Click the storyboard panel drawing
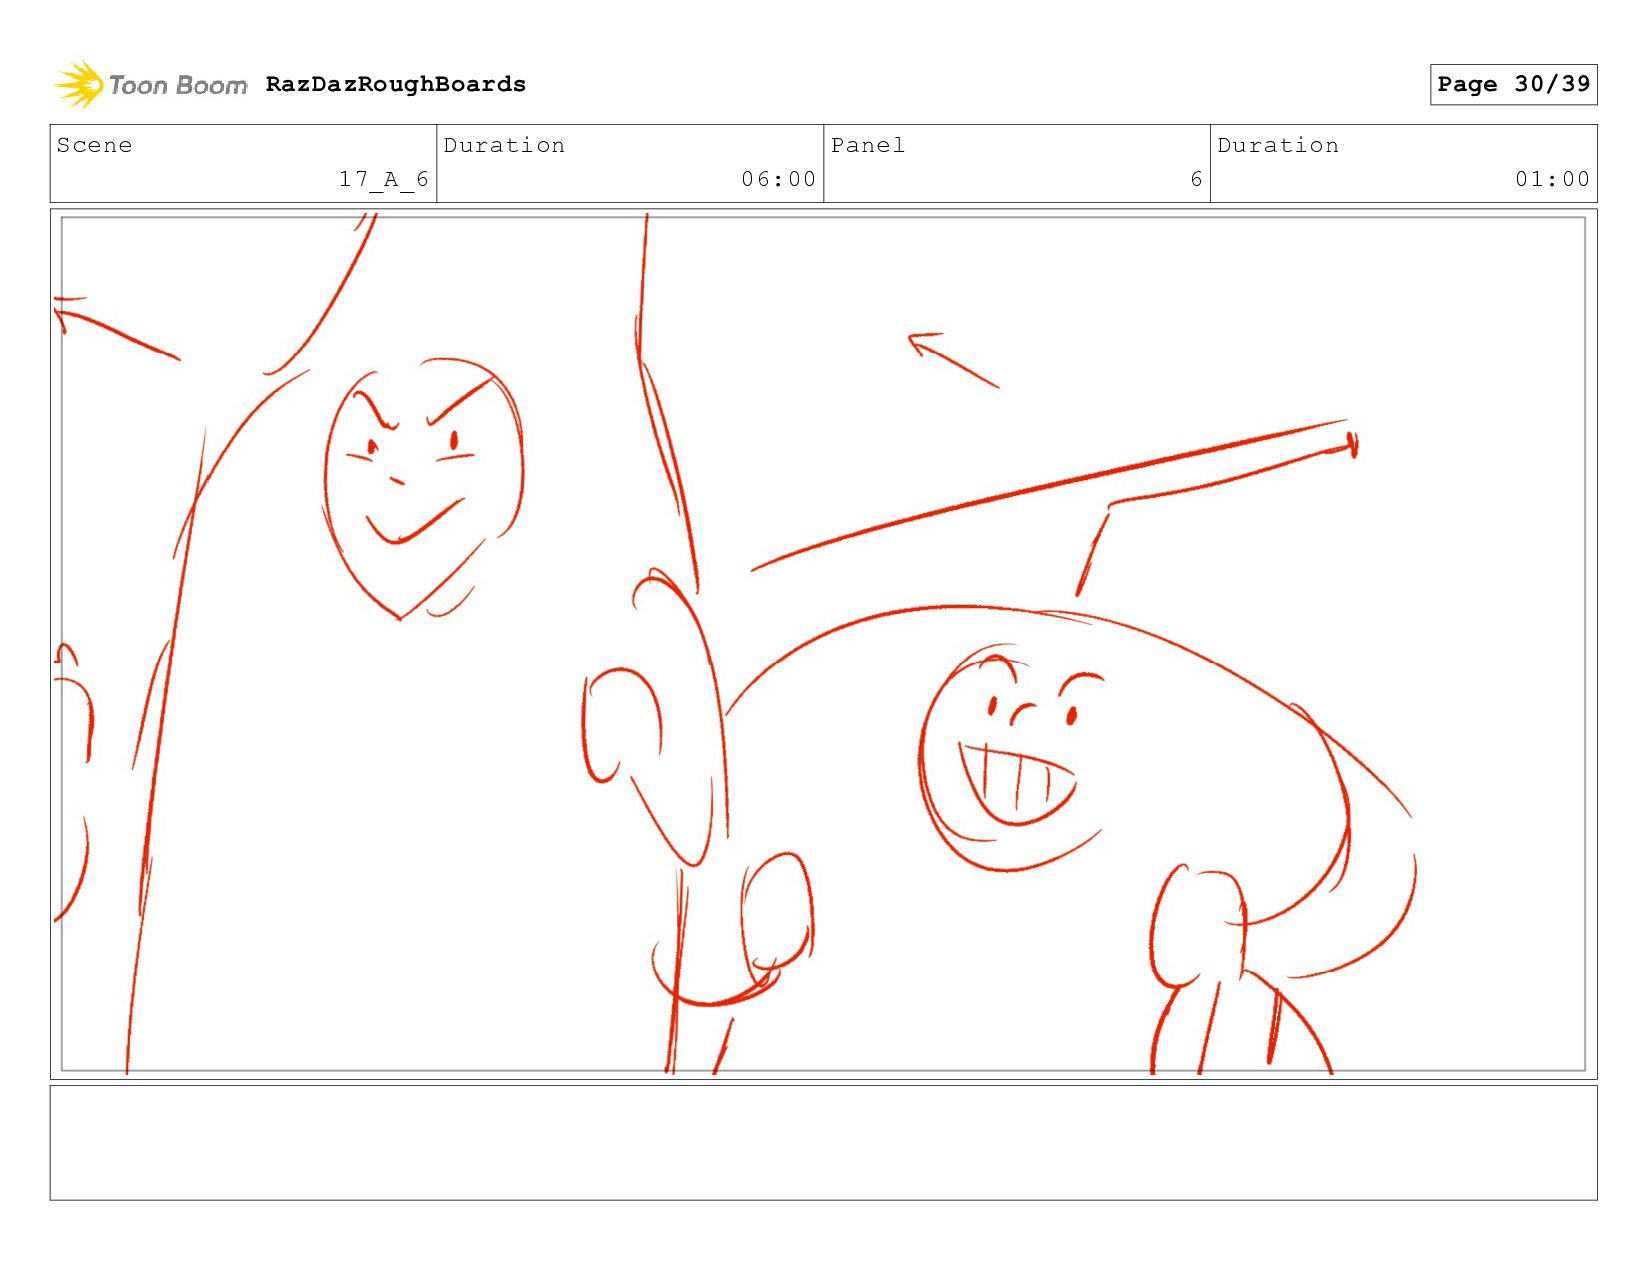The height and width of the screenshot is (1275, 1650). (x=823, y=644)
